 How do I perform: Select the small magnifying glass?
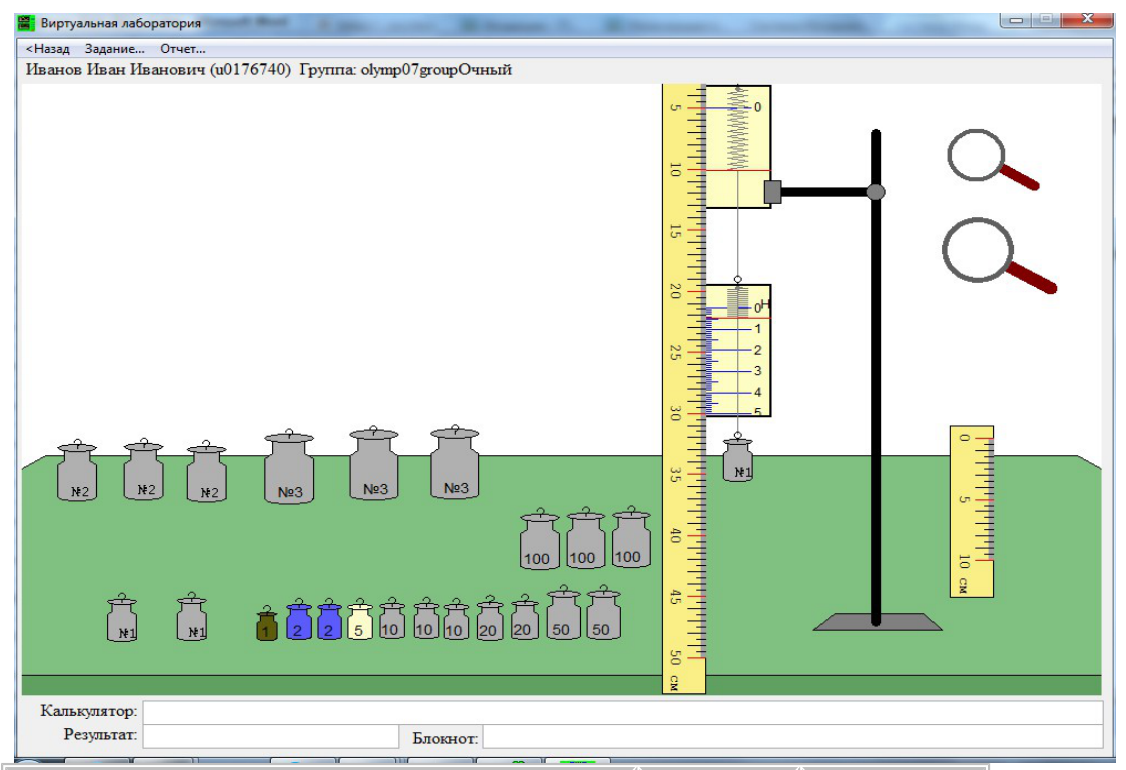(992, 160)
